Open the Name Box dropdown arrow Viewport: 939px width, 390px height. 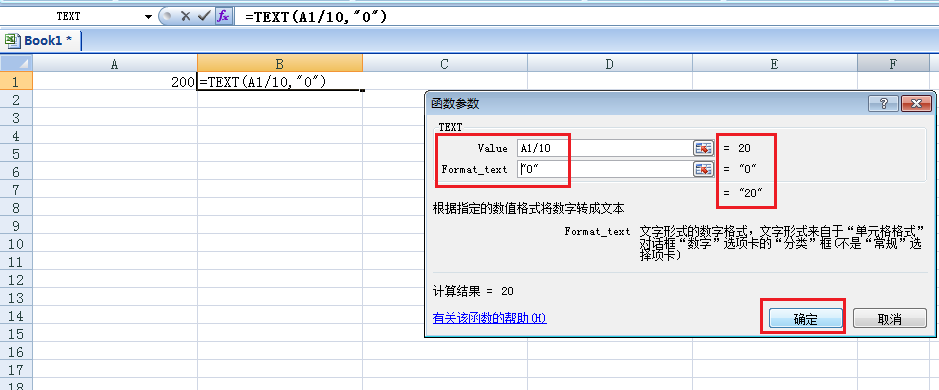(x=149, y=17)
